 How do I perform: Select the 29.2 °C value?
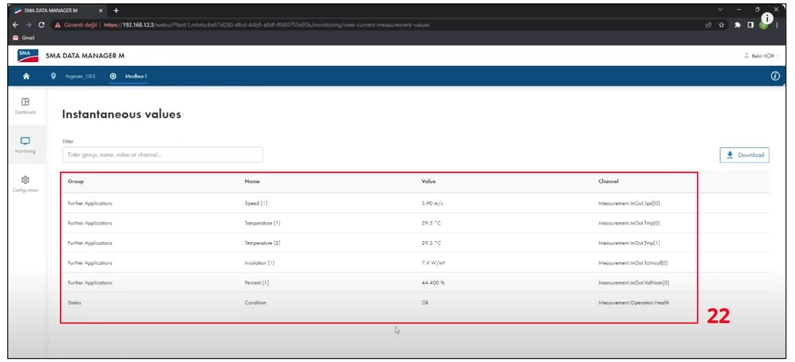click(x=431, y=243)
